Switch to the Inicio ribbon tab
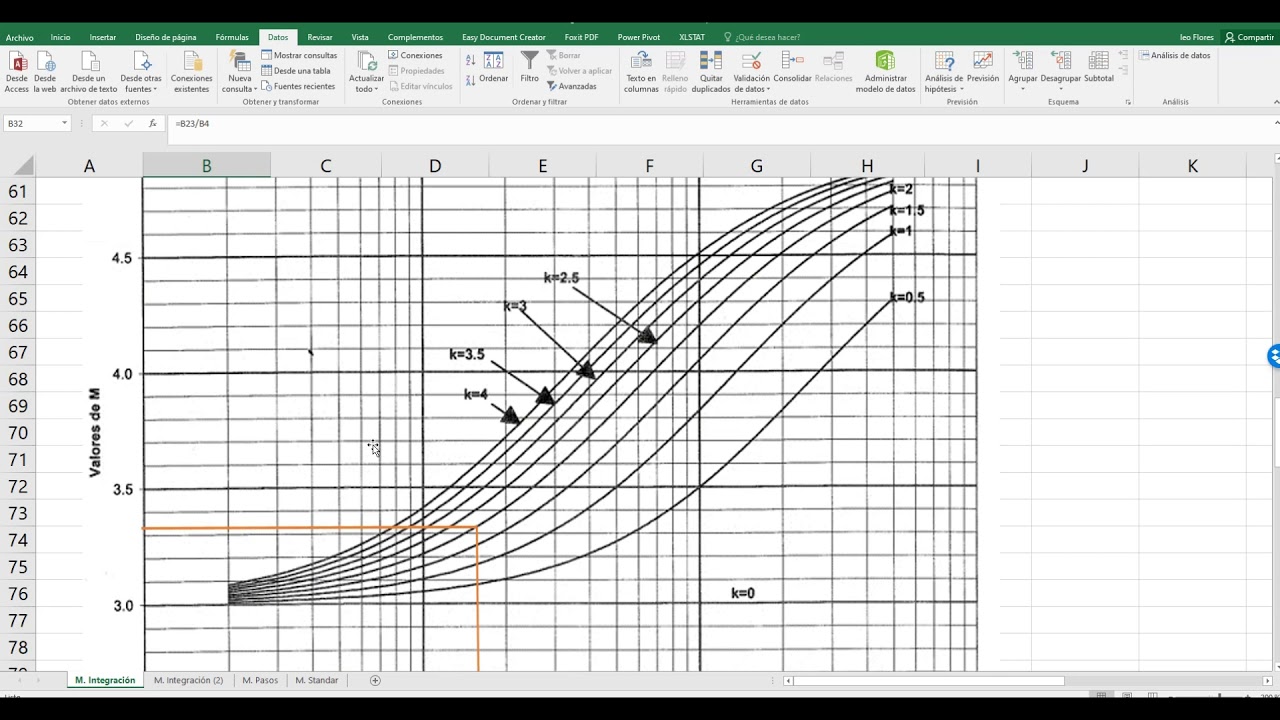 click(x=61, y=37)
